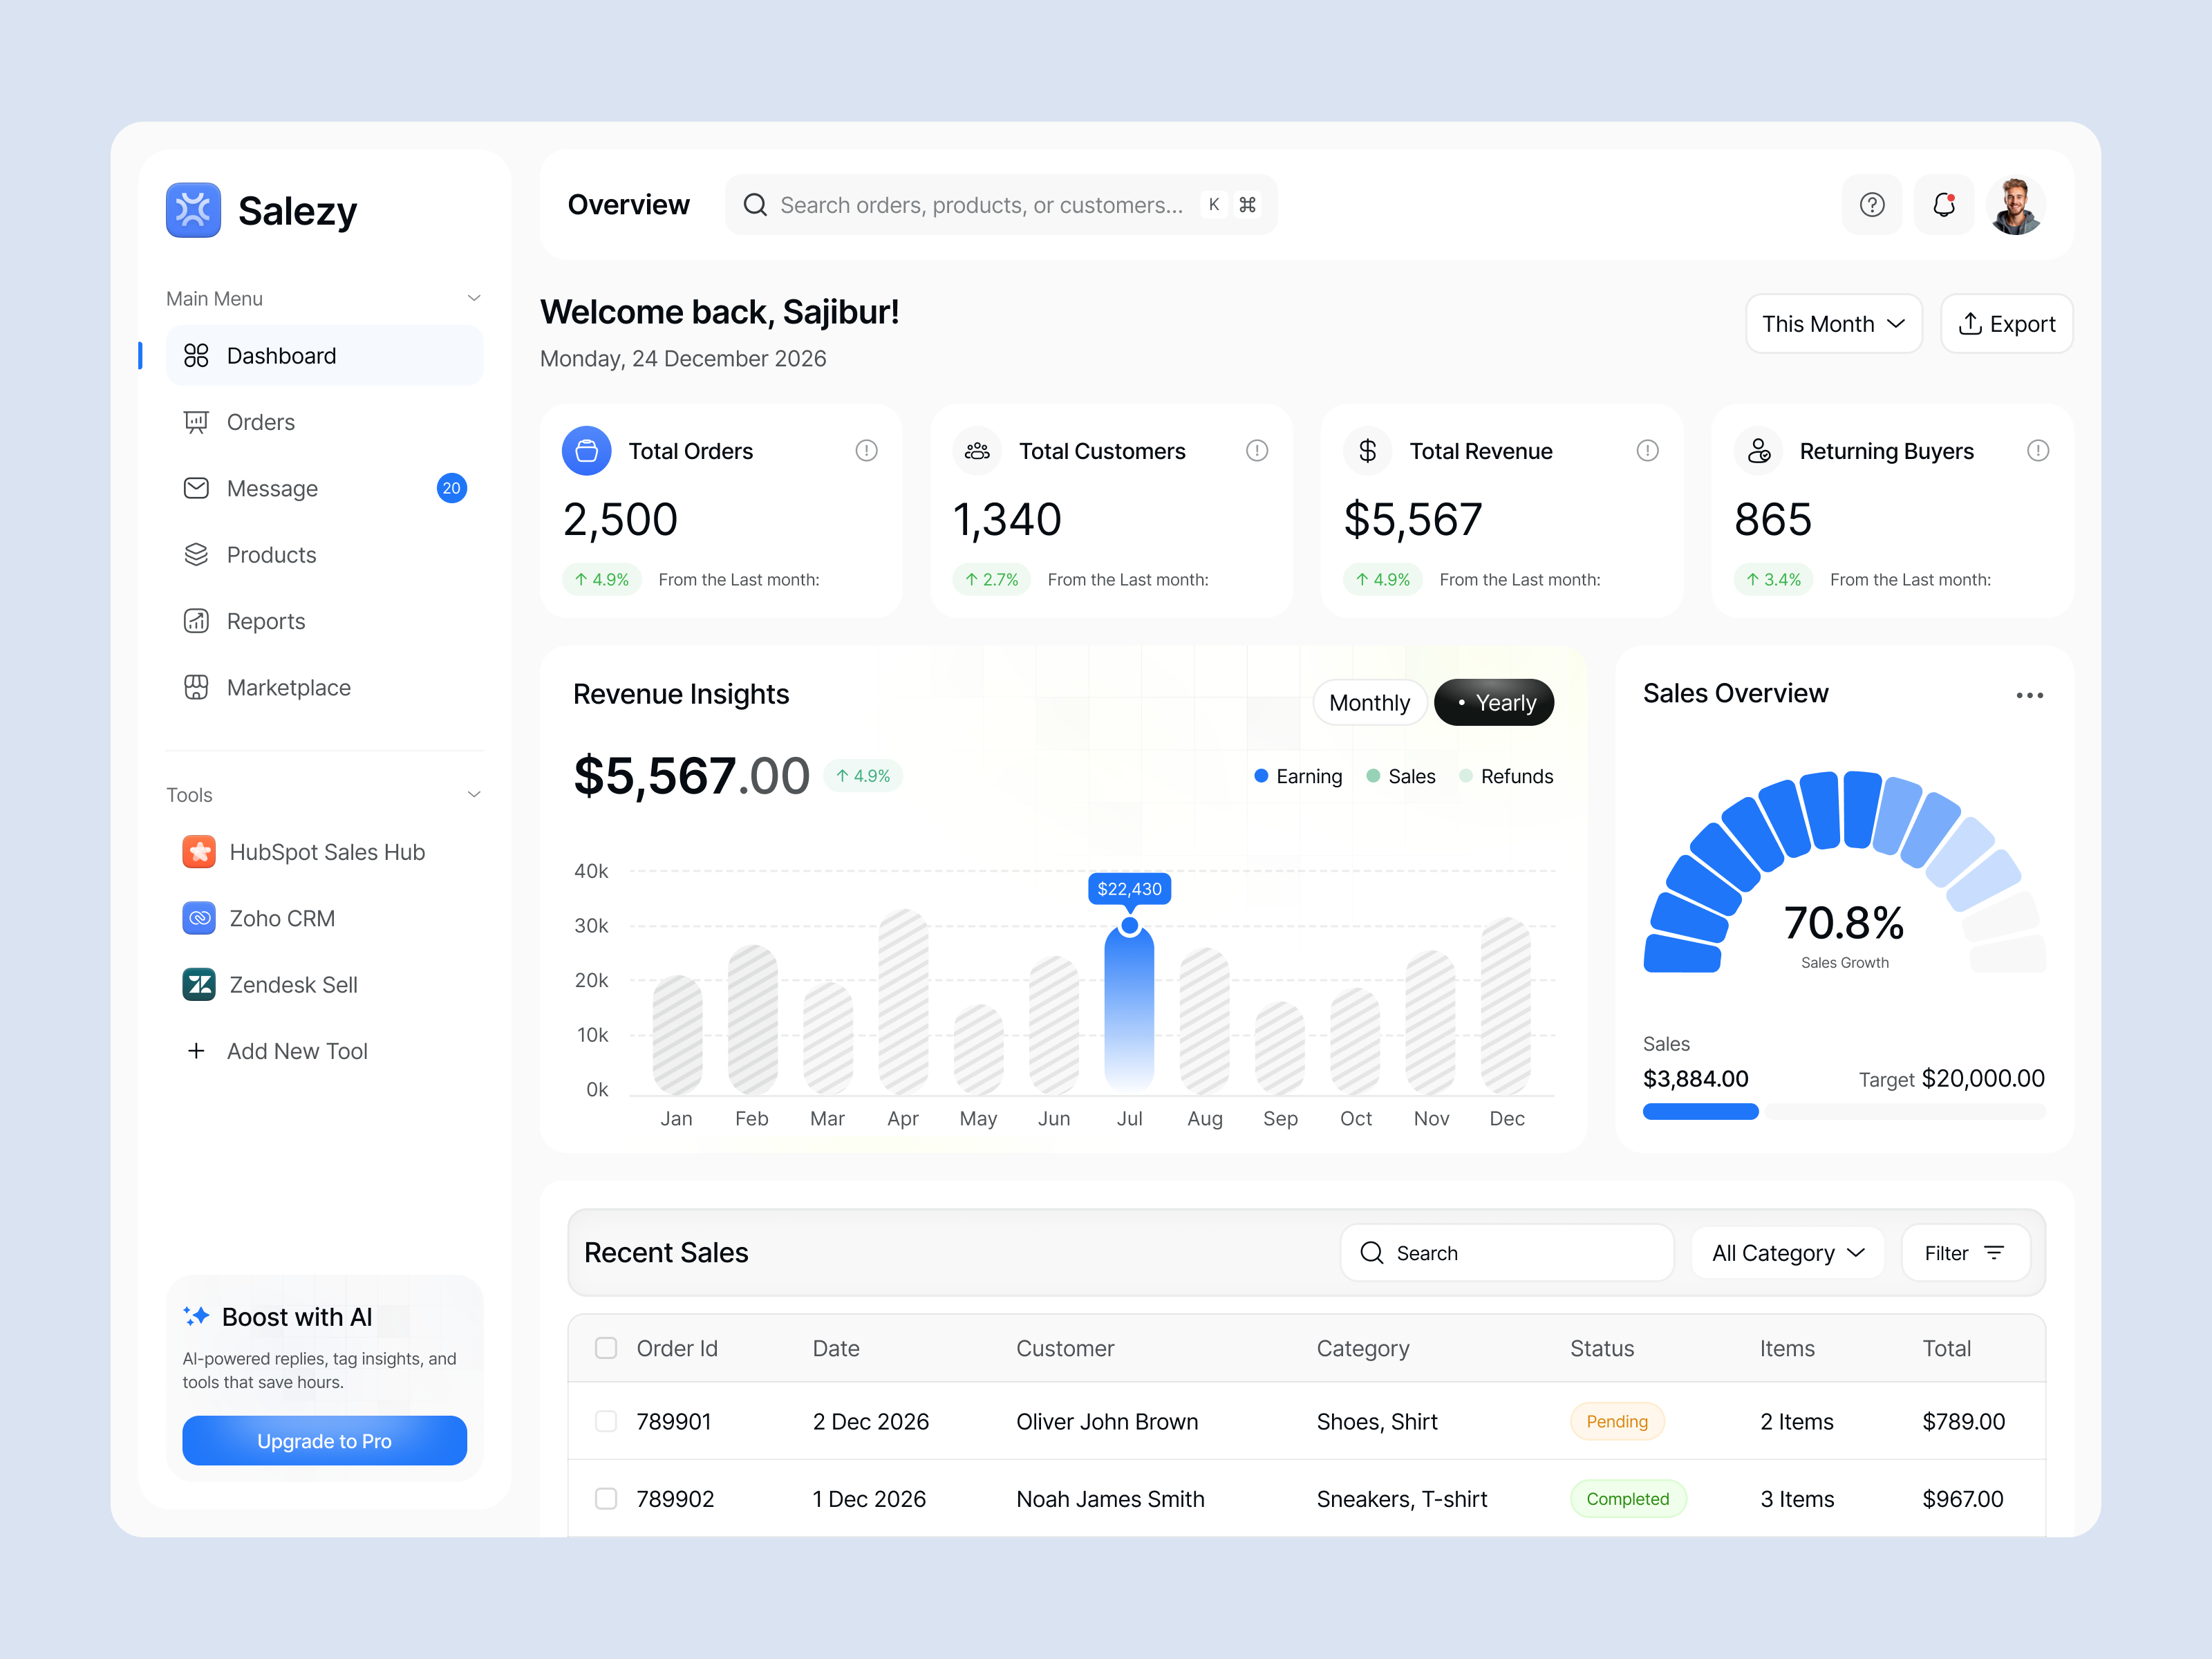Open Zendesk Sell tool

click(293, 984)
